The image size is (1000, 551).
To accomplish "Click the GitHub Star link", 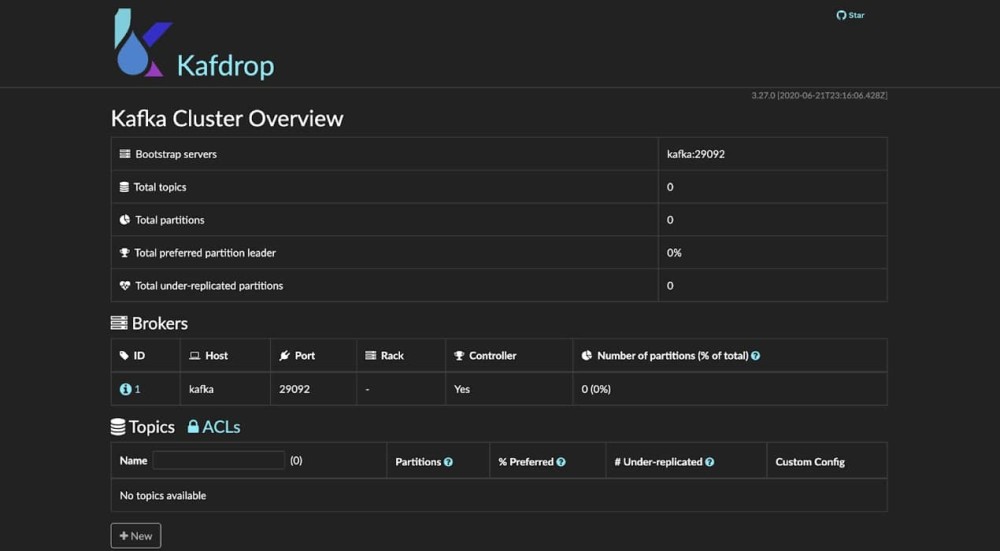I will coord(850,15).
